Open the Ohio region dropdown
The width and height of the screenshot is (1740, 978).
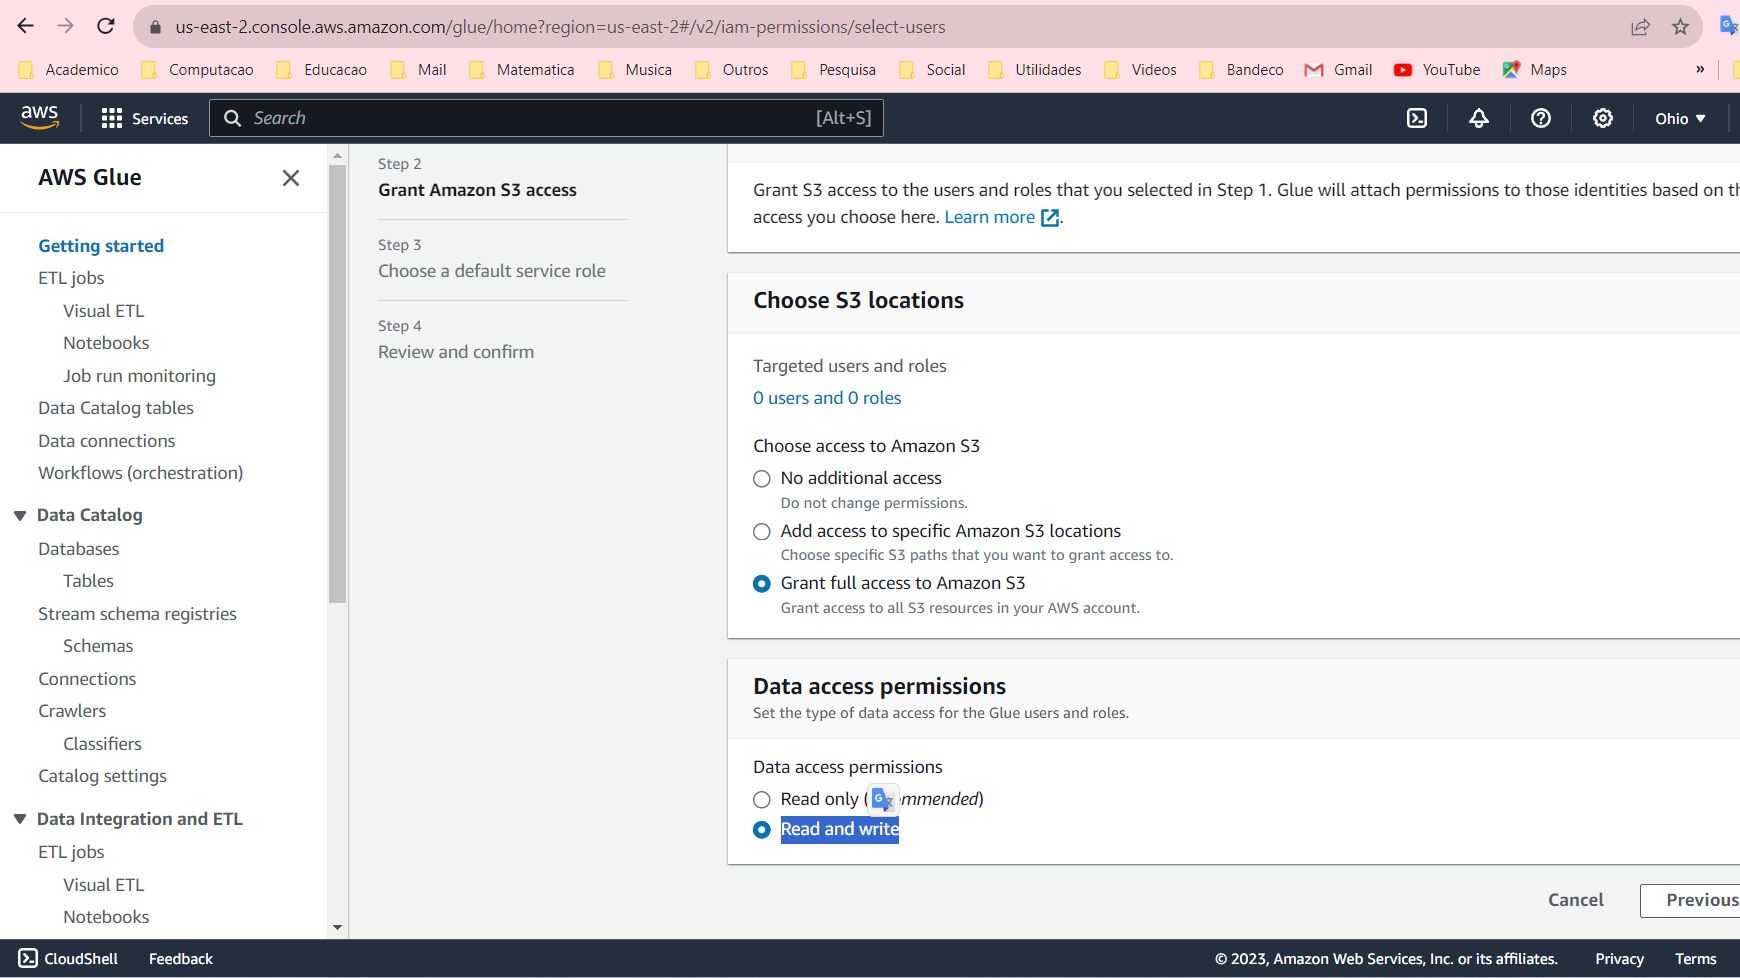coord(1680,118)
